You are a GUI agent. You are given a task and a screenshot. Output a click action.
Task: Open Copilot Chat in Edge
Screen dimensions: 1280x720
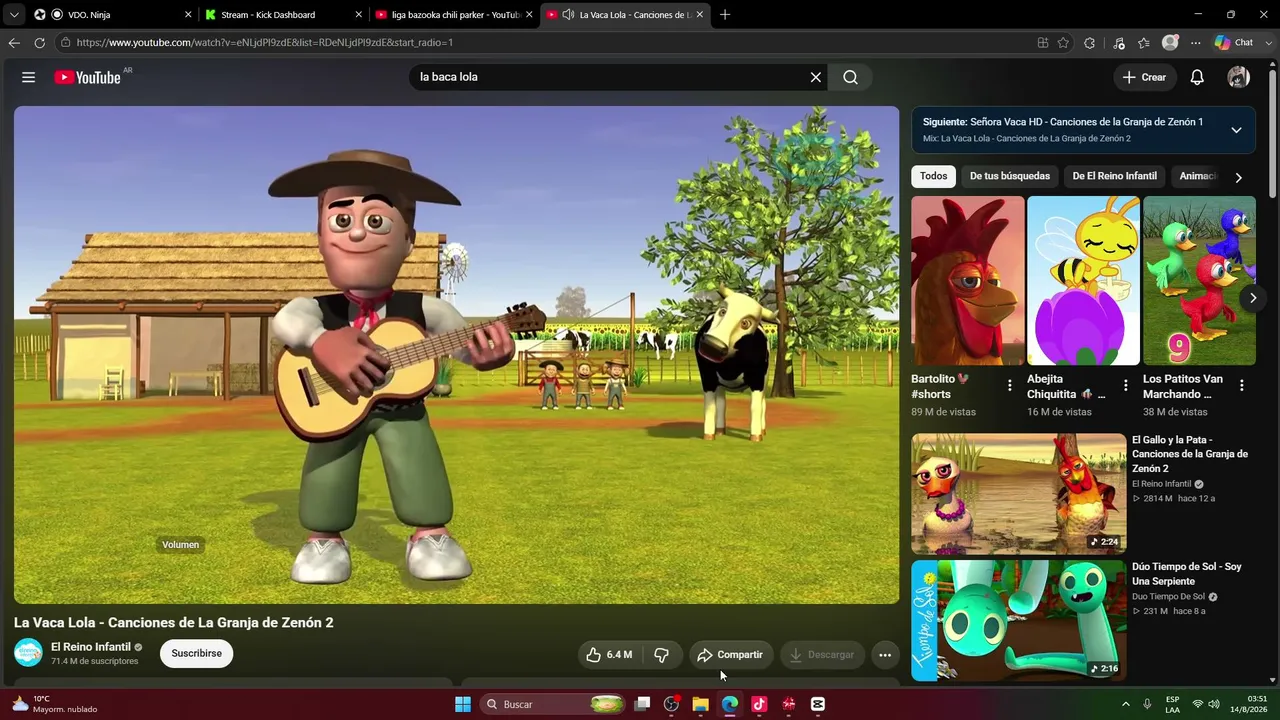click(1234, 43)
